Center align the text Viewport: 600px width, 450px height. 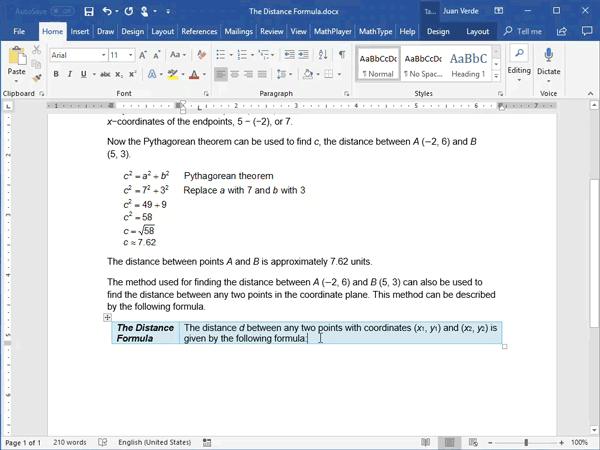pyautogui.click(x=235, y=74)
